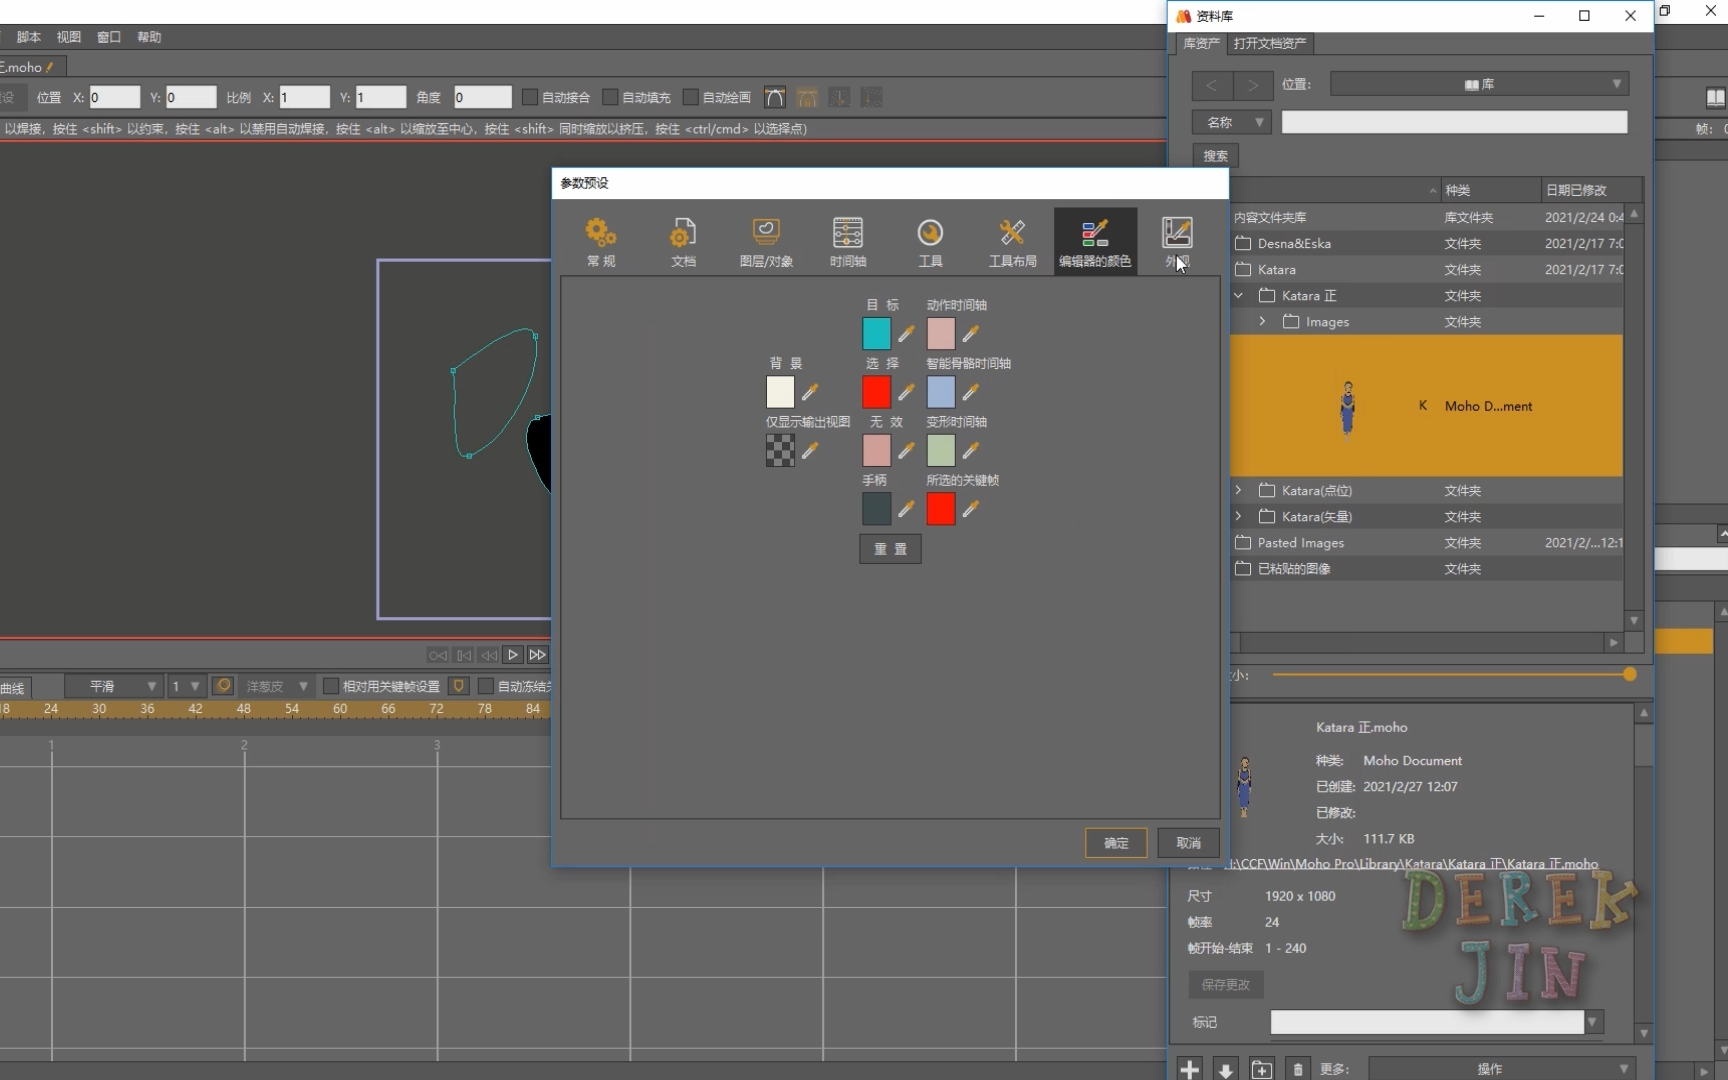The width and height of the screenshot is (1728, 1080).
Task: Click the 确定 button
Action: click(x=1116, y=843)
